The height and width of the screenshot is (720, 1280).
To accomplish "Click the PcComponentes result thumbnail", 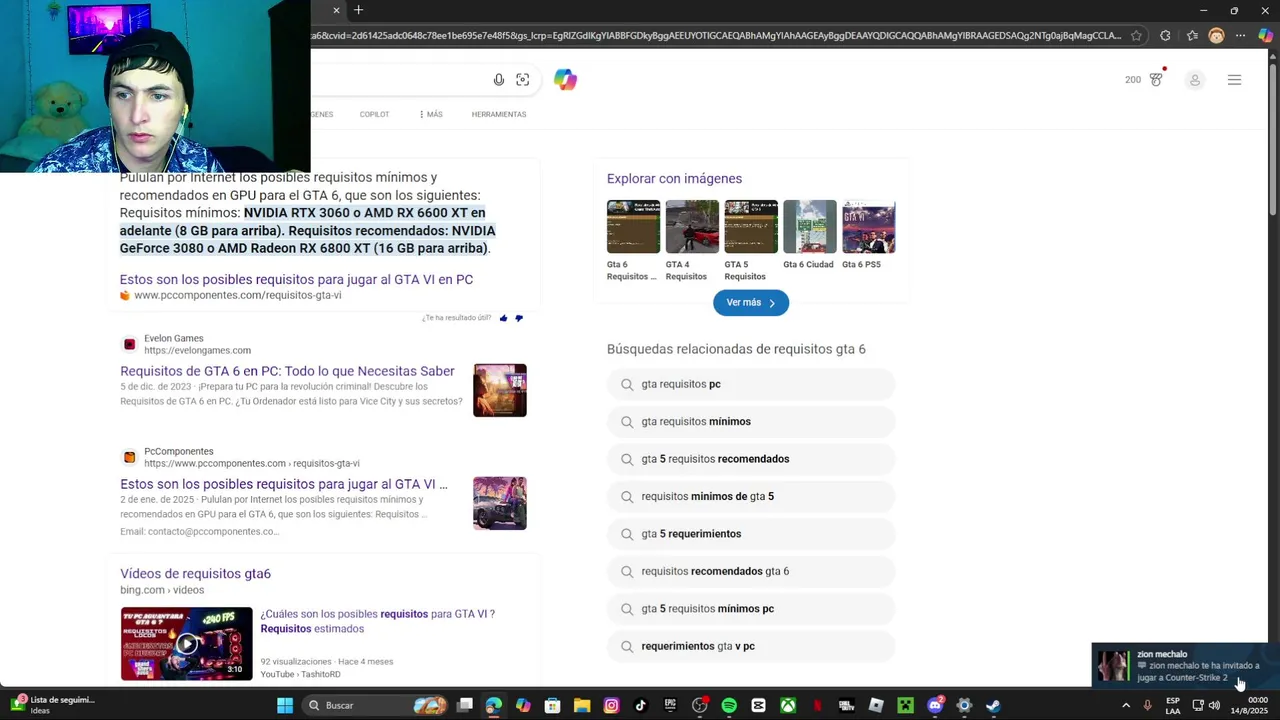I will pyautogui.click(x=500, y=503).
